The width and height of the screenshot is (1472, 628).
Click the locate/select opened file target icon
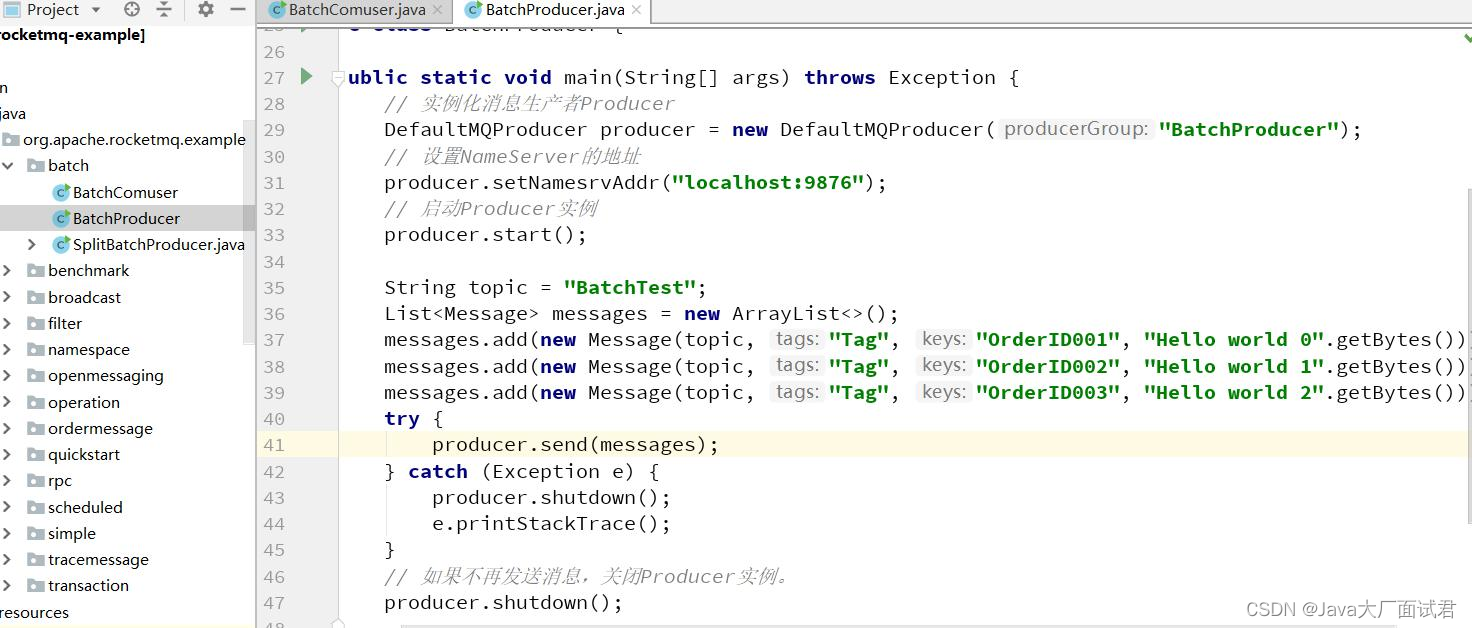coord(132,10)
